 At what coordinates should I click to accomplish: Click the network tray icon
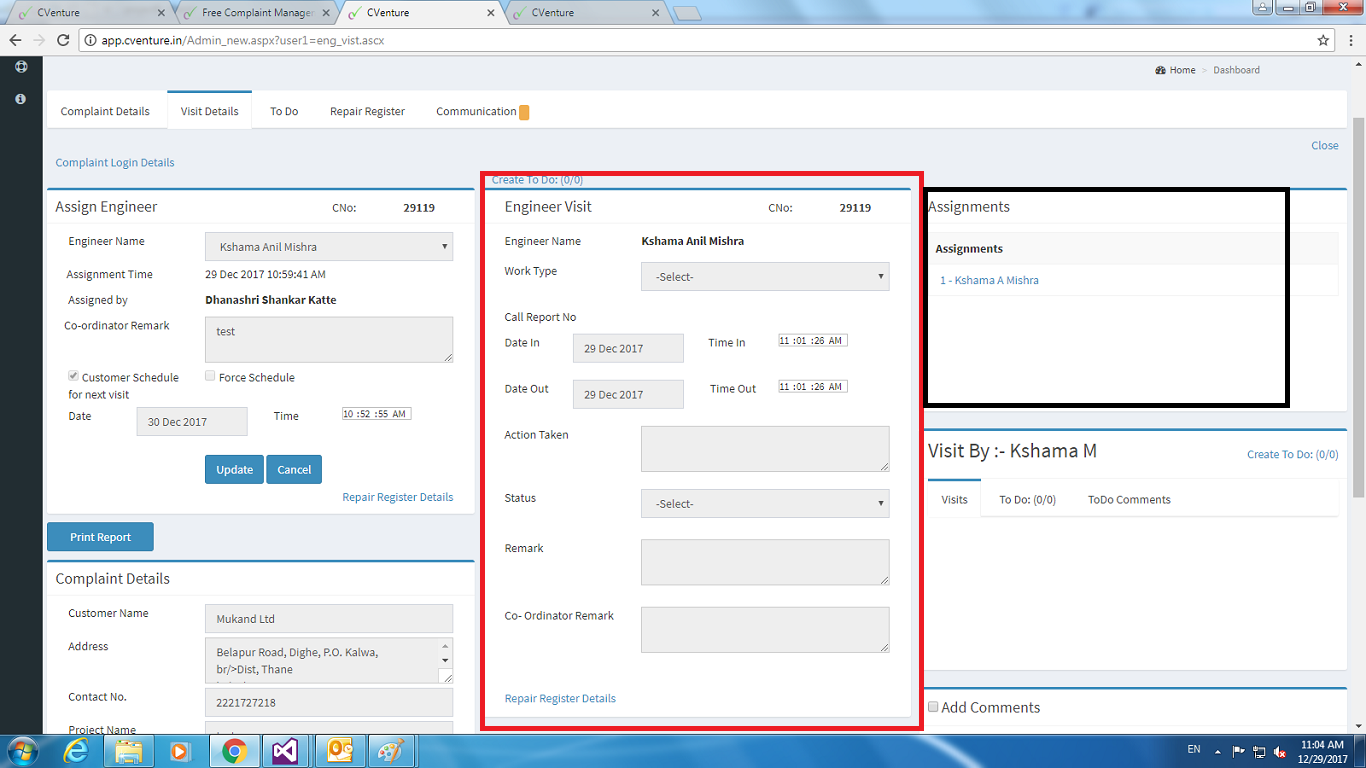tap(1259, 751)
